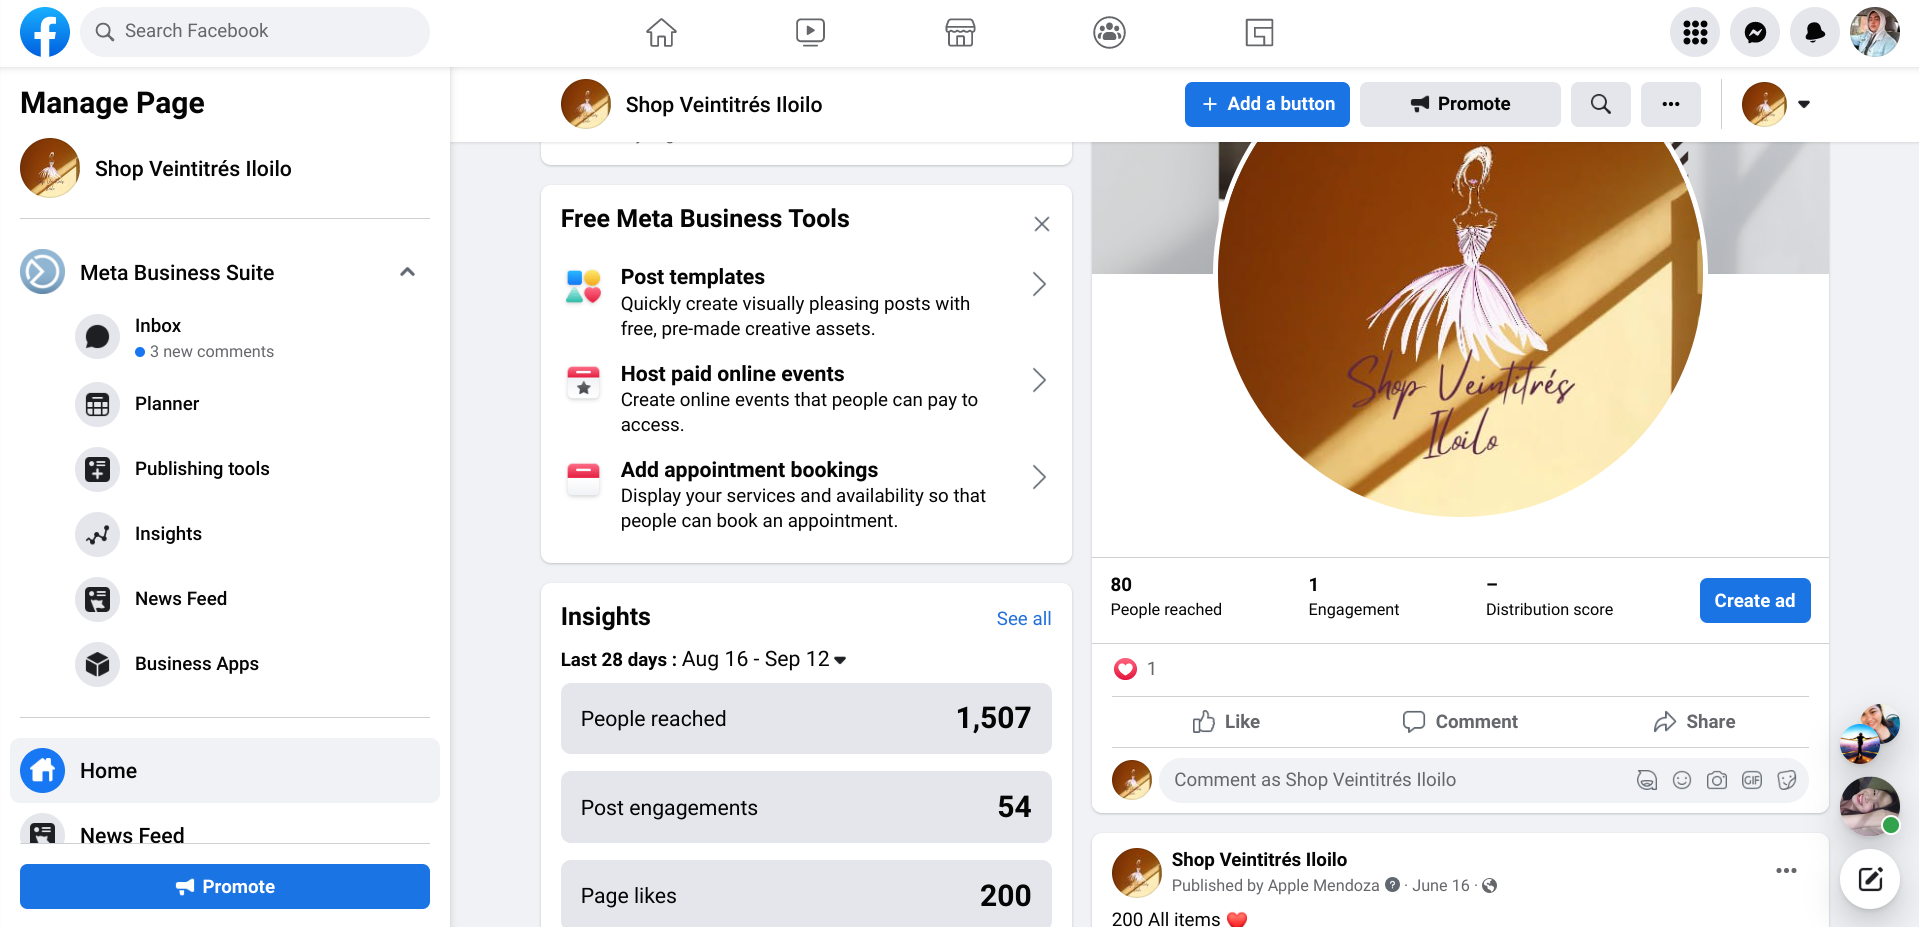Screen dimensions: 1919x927
Task: Open the See all insights link
Action: click(1023, 619)
